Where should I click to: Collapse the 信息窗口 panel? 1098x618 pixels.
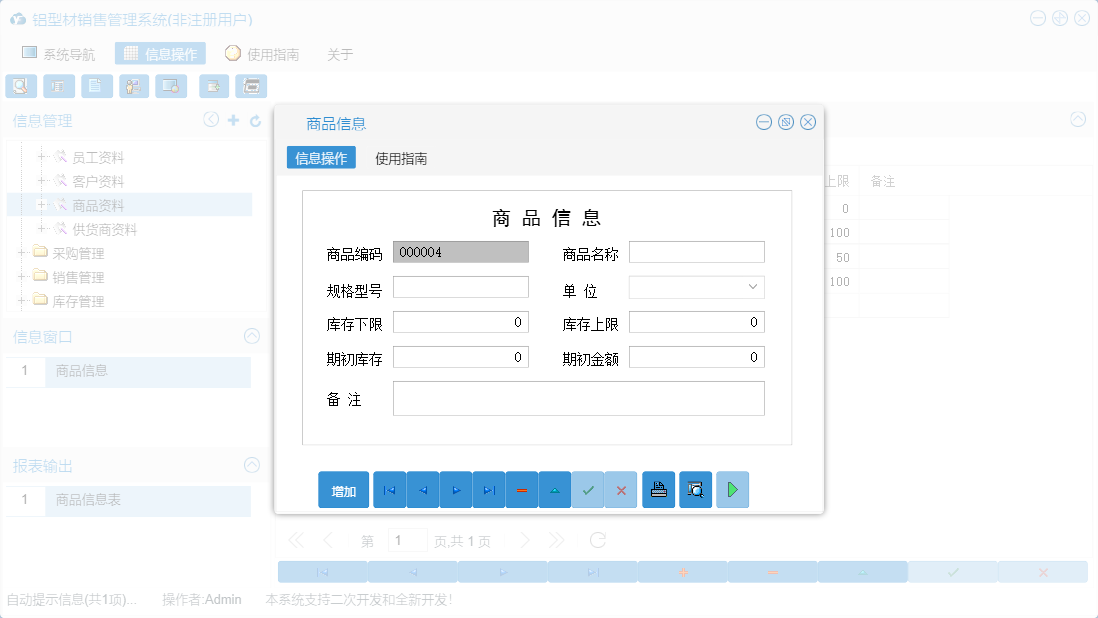coord(251,337)
